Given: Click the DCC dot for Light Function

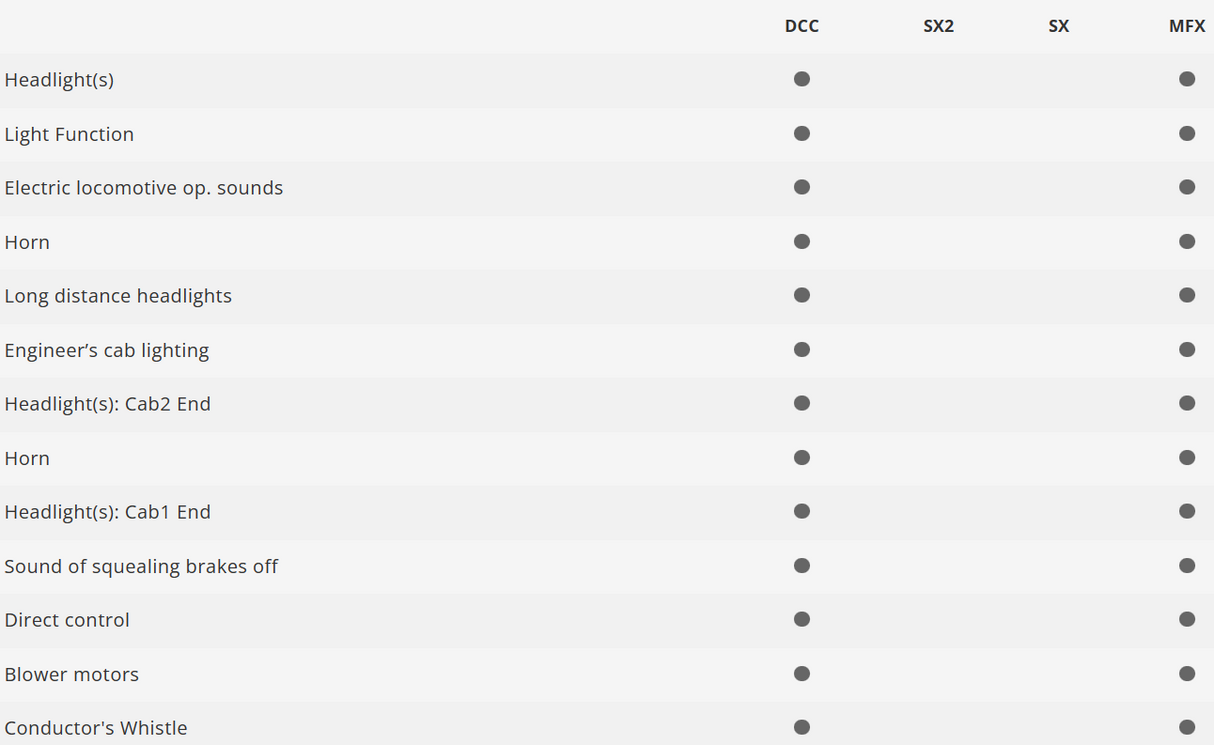Looking at the screenshot, I should (802, 133).
